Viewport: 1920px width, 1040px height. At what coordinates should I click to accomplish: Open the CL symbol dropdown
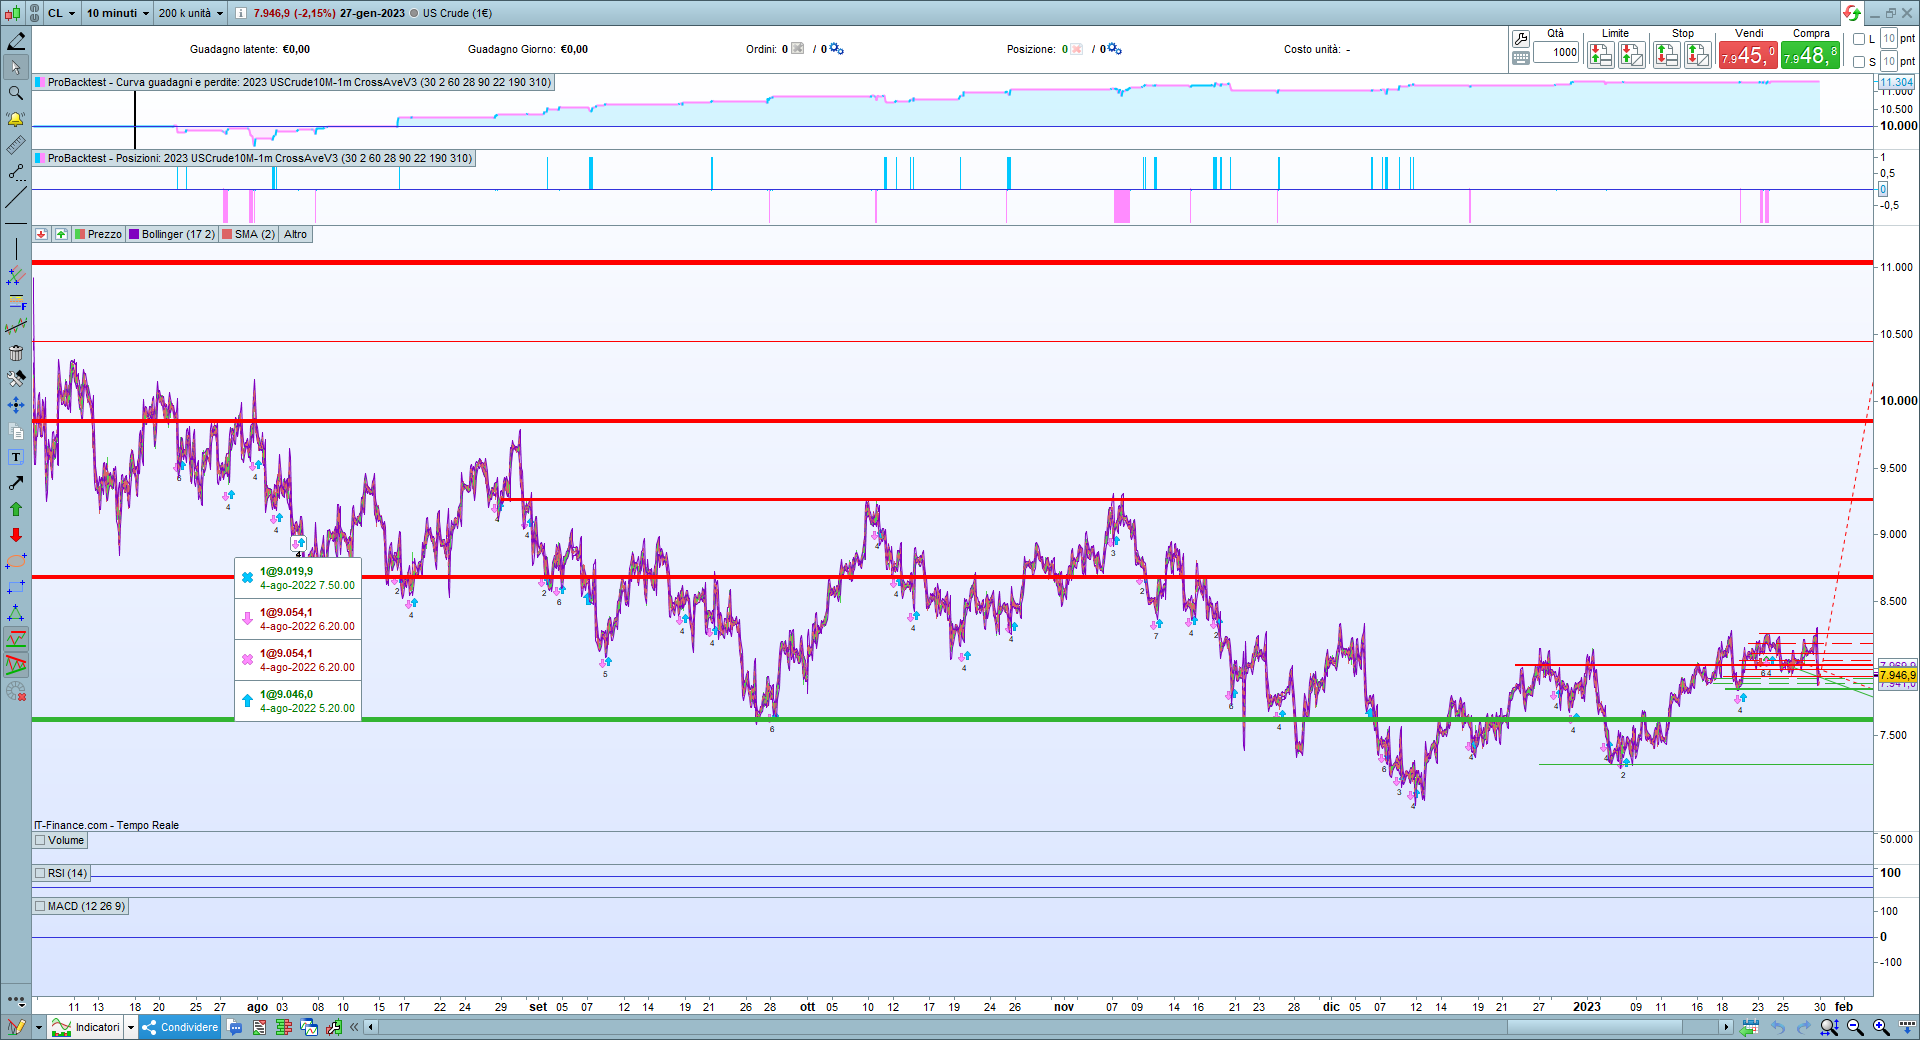tap(61, 13)
